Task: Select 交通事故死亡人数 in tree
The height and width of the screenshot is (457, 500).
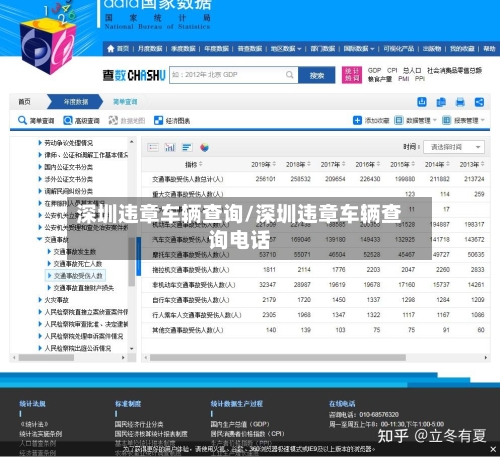Action: 78,264
